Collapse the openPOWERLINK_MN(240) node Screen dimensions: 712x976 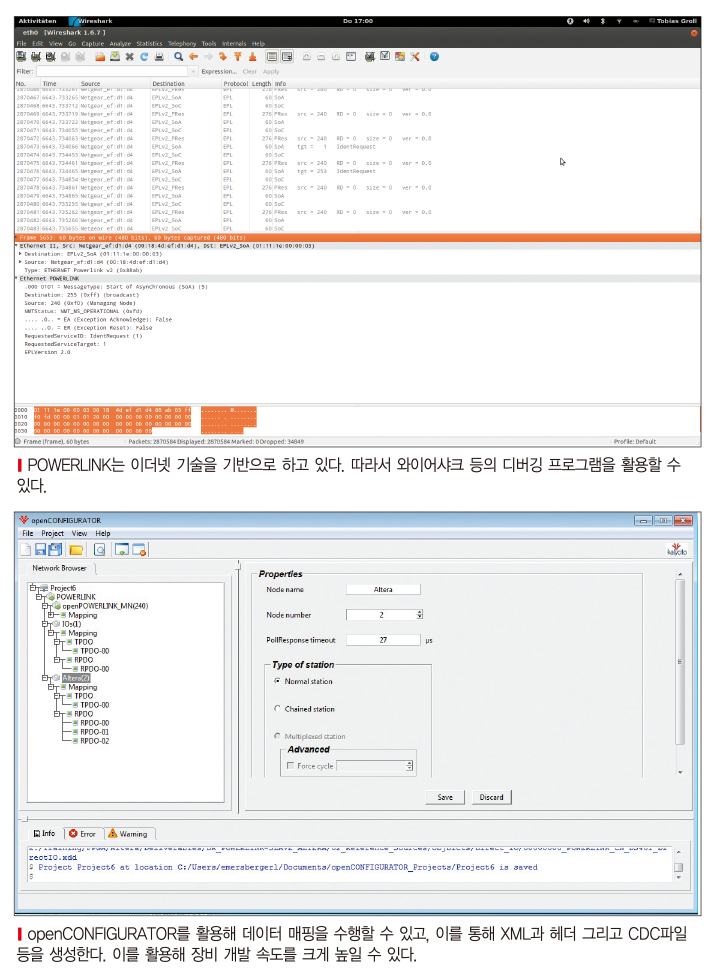(45, 606)
